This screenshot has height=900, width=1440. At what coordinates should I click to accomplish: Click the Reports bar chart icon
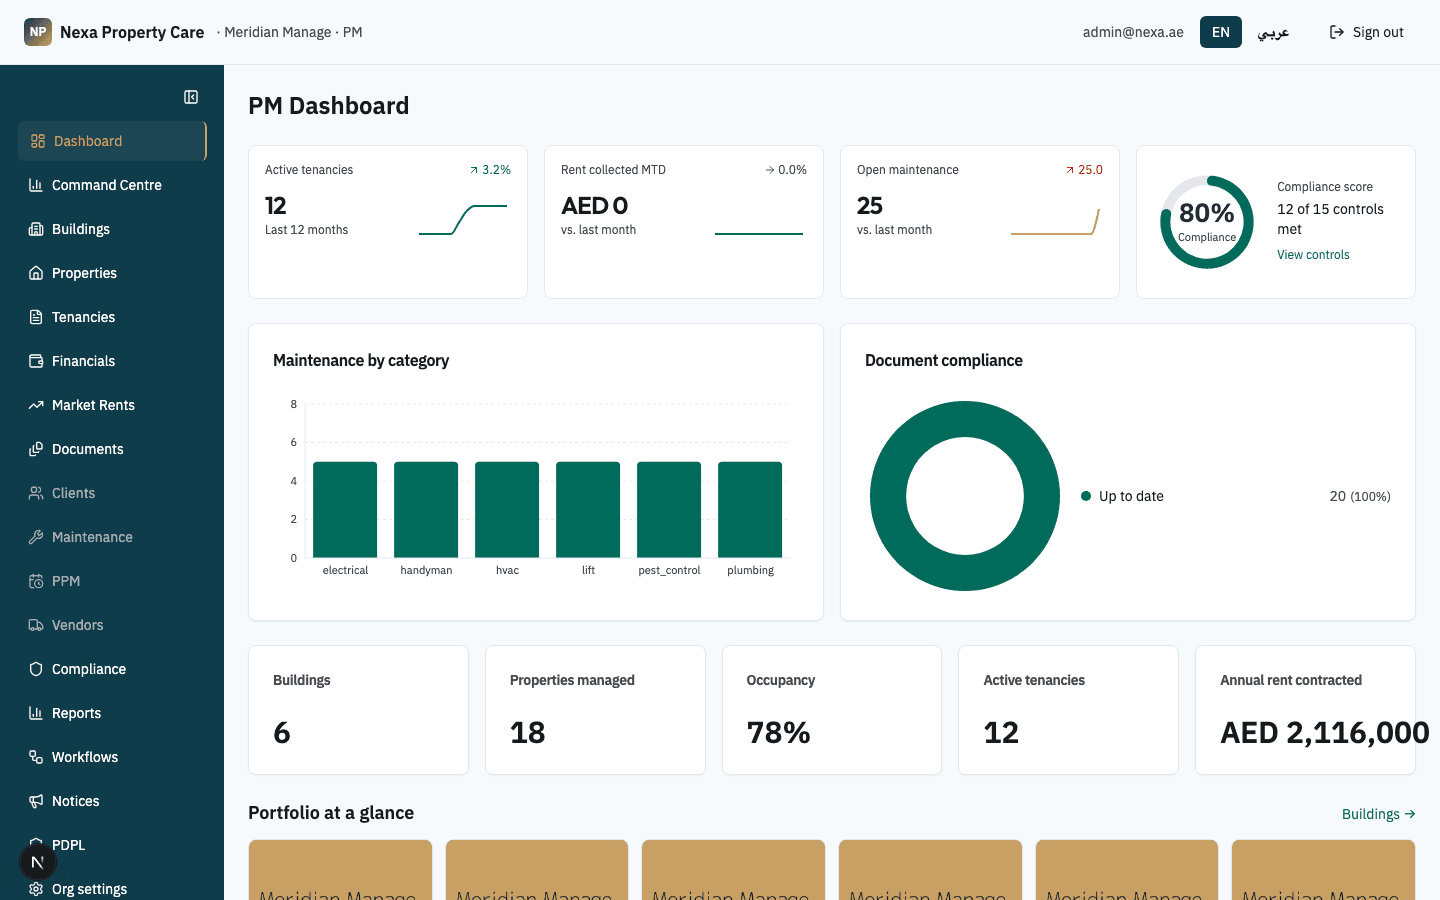coord(36,713)
